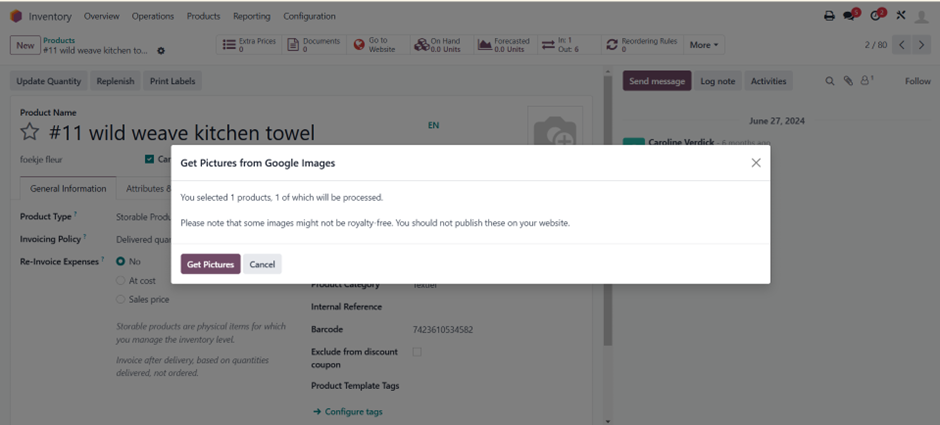Click the Log note button

[x=718, y=81]
